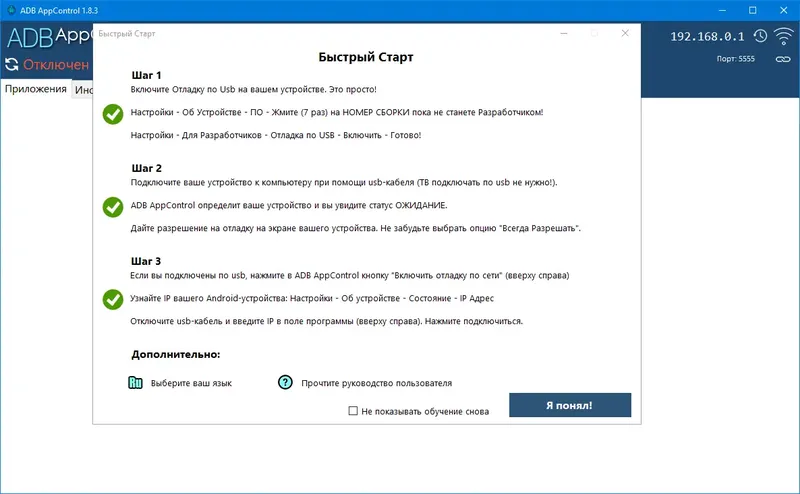
Task: Click the green checkmark for Шаг 2
Action: tap(113, 207)
